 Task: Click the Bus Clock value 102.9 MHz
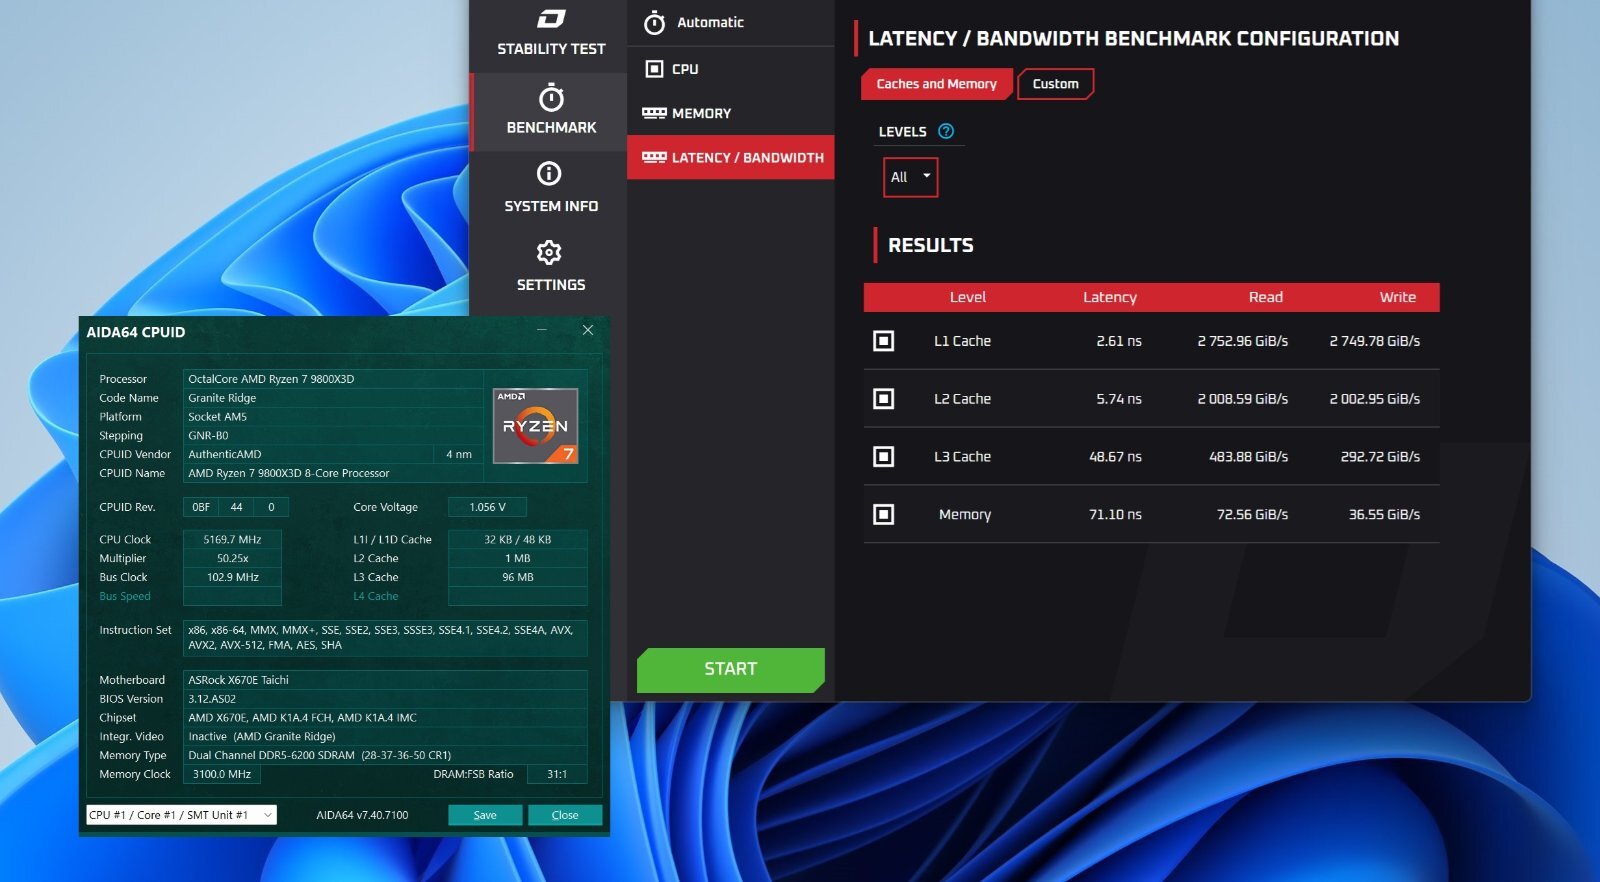tap(232, 577)
